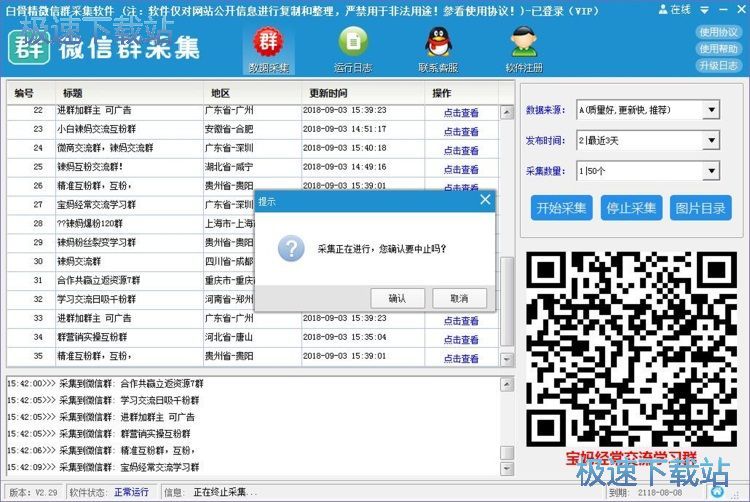Click log entry 15:42:09 宝妈经常交流学习群

tap(103, 467)
